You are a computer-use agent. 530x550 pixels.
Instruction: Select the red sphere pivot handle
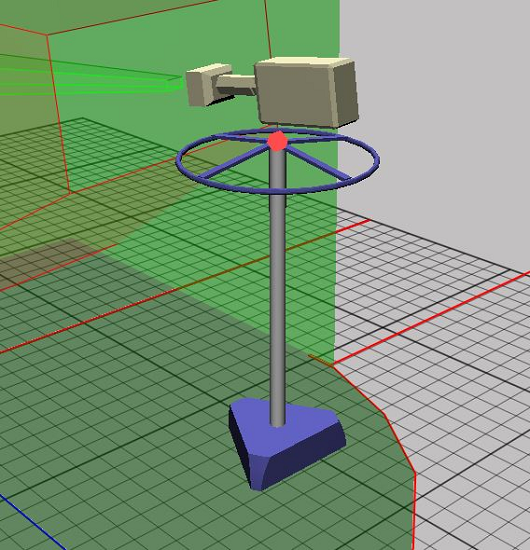[x=277, y=141]
